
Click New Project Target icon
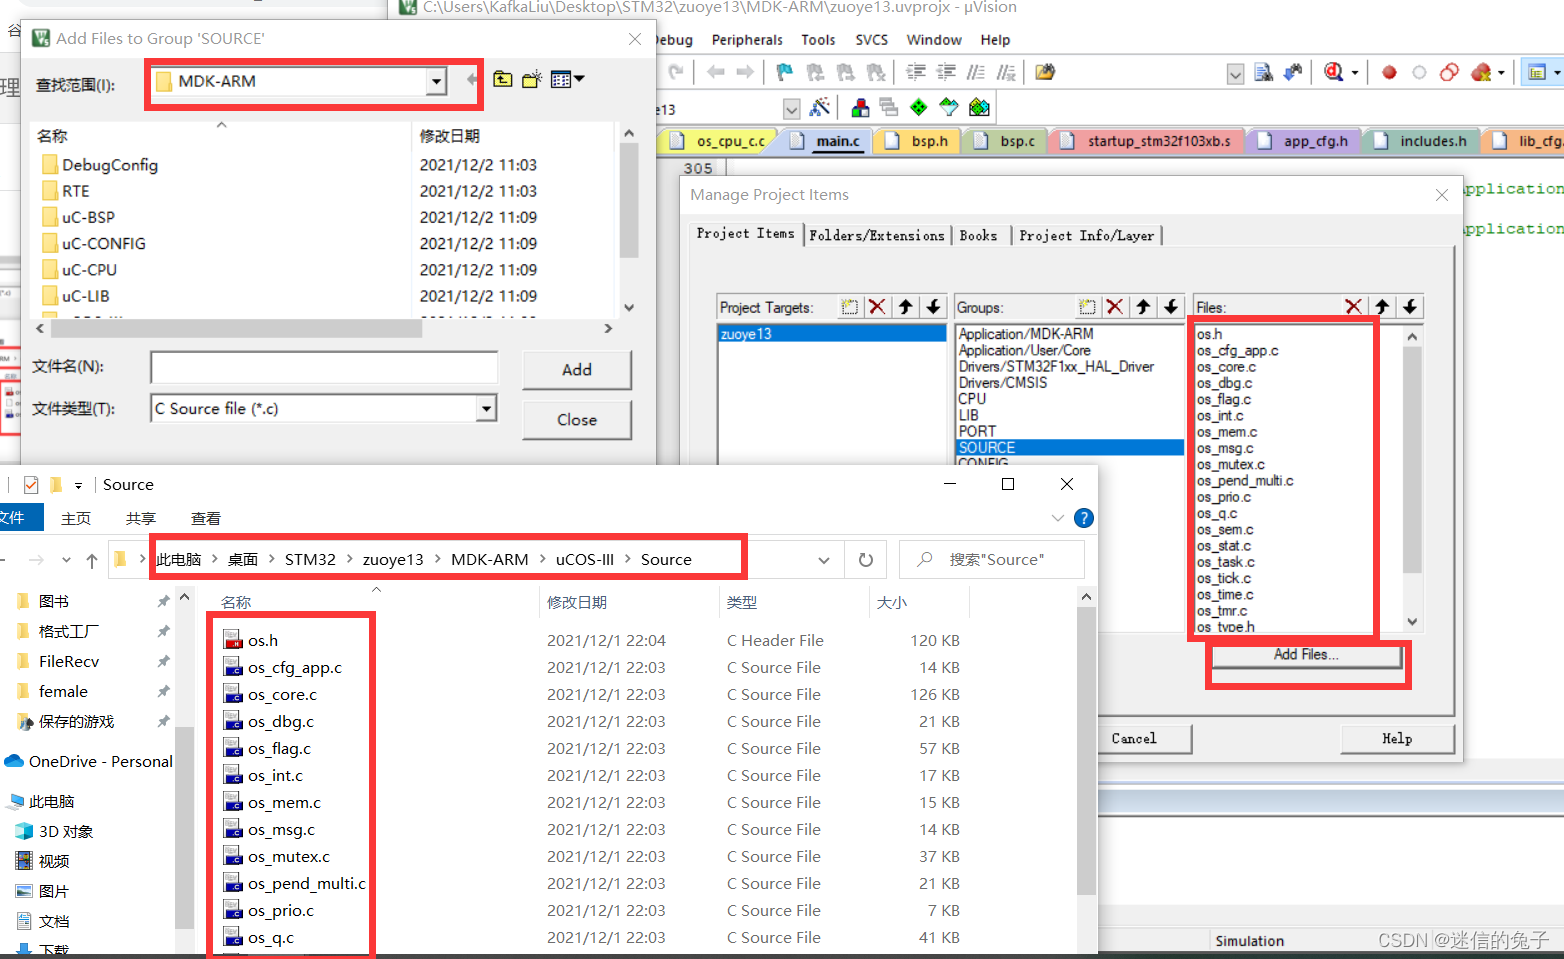point(849,307)
